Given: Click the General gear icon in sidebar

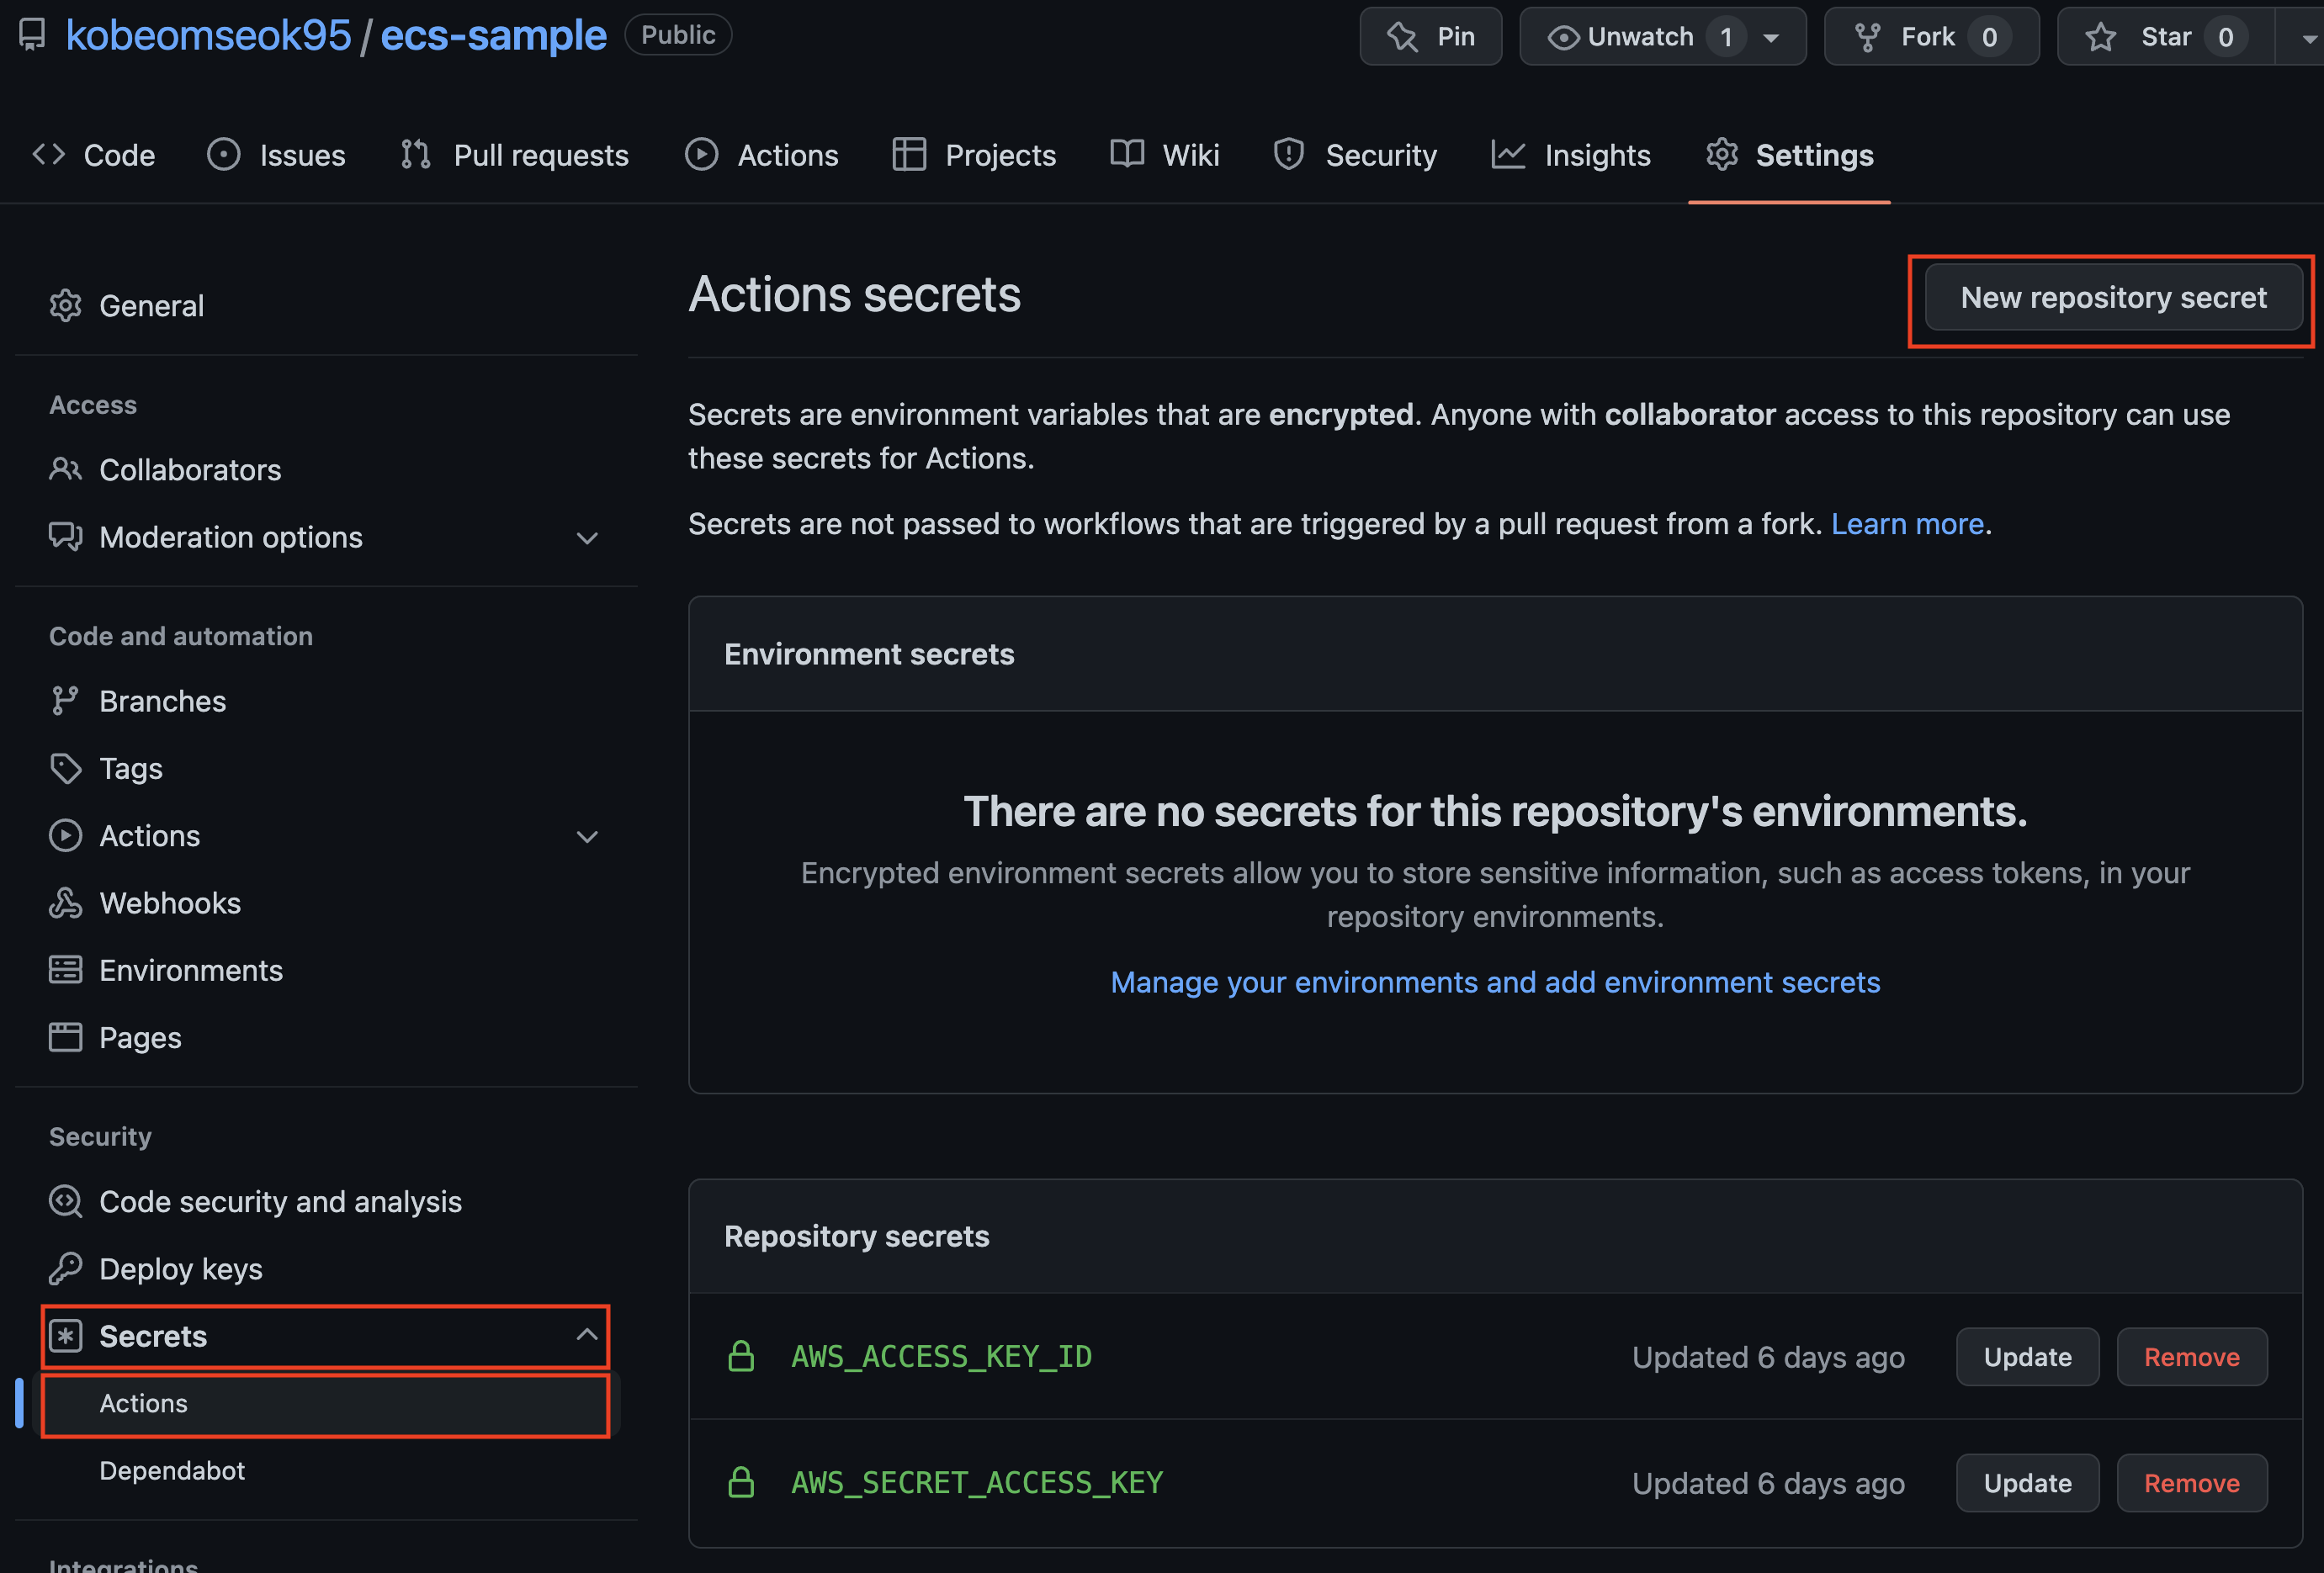Looking at the screenshot, I should (x=66, y=305).
